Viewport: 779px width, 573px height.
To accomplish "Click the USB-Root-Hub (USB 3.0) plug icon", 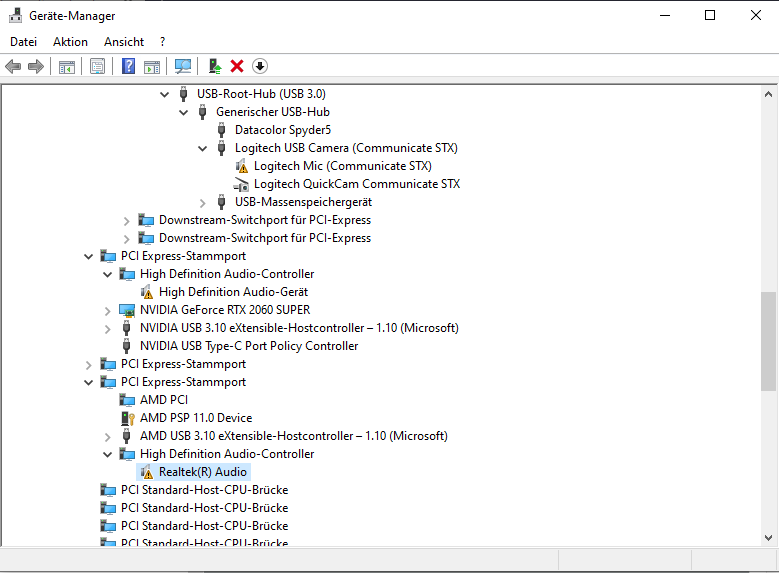I will click(183, 94).
